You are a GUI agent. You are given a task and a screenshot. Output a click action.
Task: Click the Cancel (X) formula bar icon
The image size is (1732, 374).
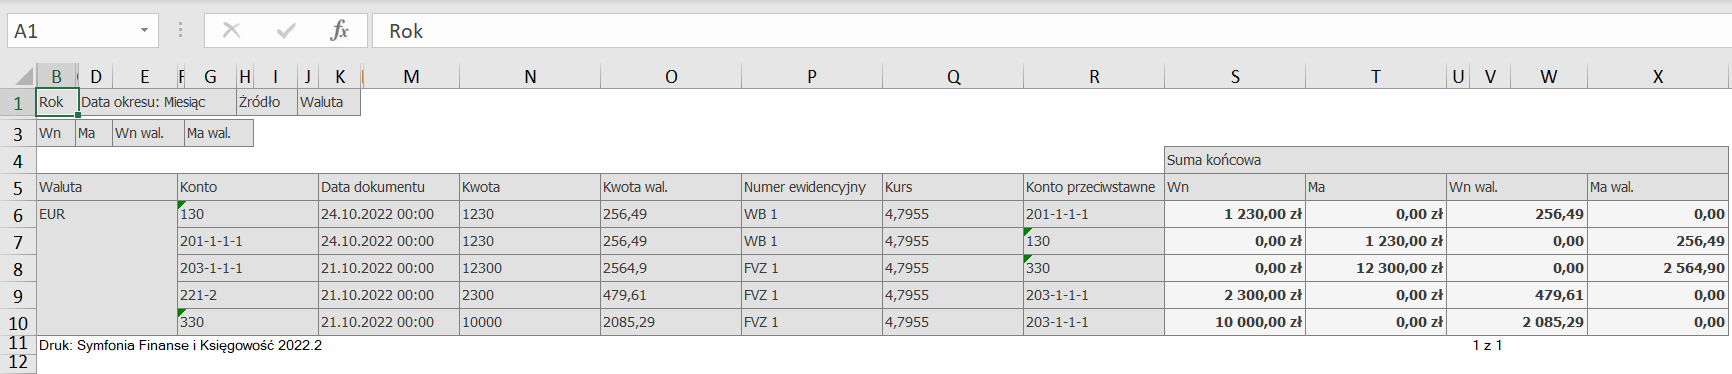click(x=231, y=30)
